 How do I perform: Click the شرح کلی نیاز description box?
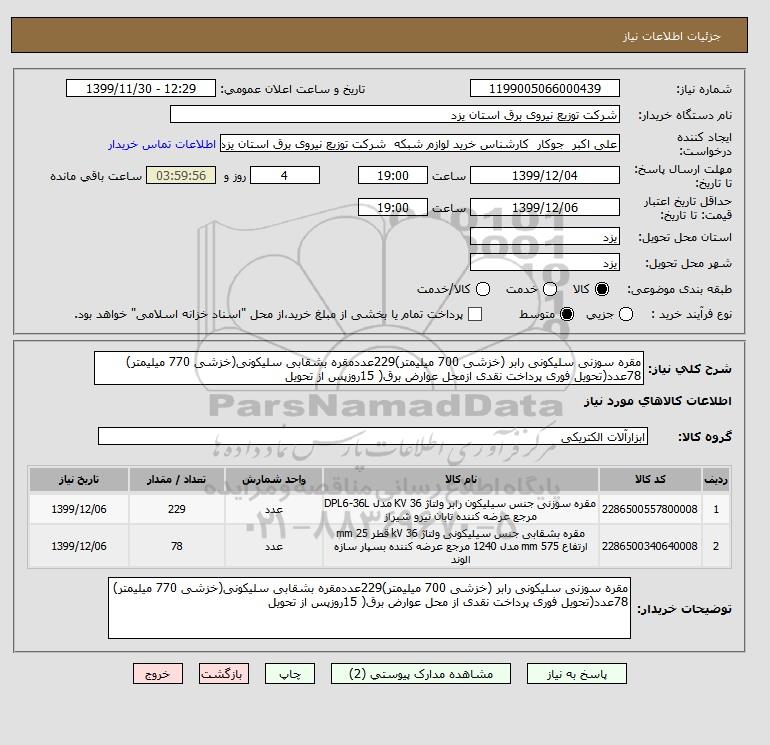click(x=369, y=368)
